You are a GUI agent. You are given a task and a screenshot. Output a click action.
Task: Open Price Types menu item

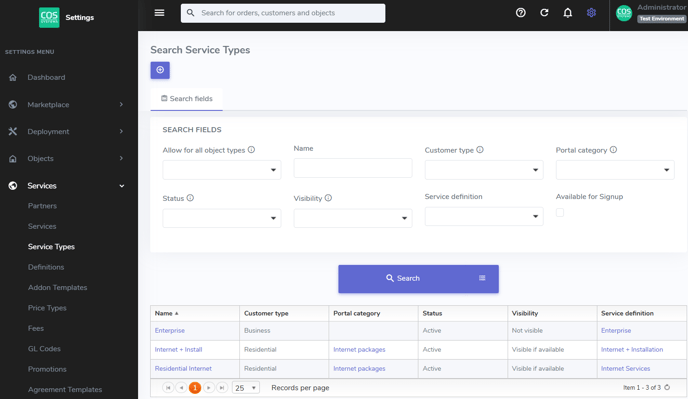click(47, 308)
